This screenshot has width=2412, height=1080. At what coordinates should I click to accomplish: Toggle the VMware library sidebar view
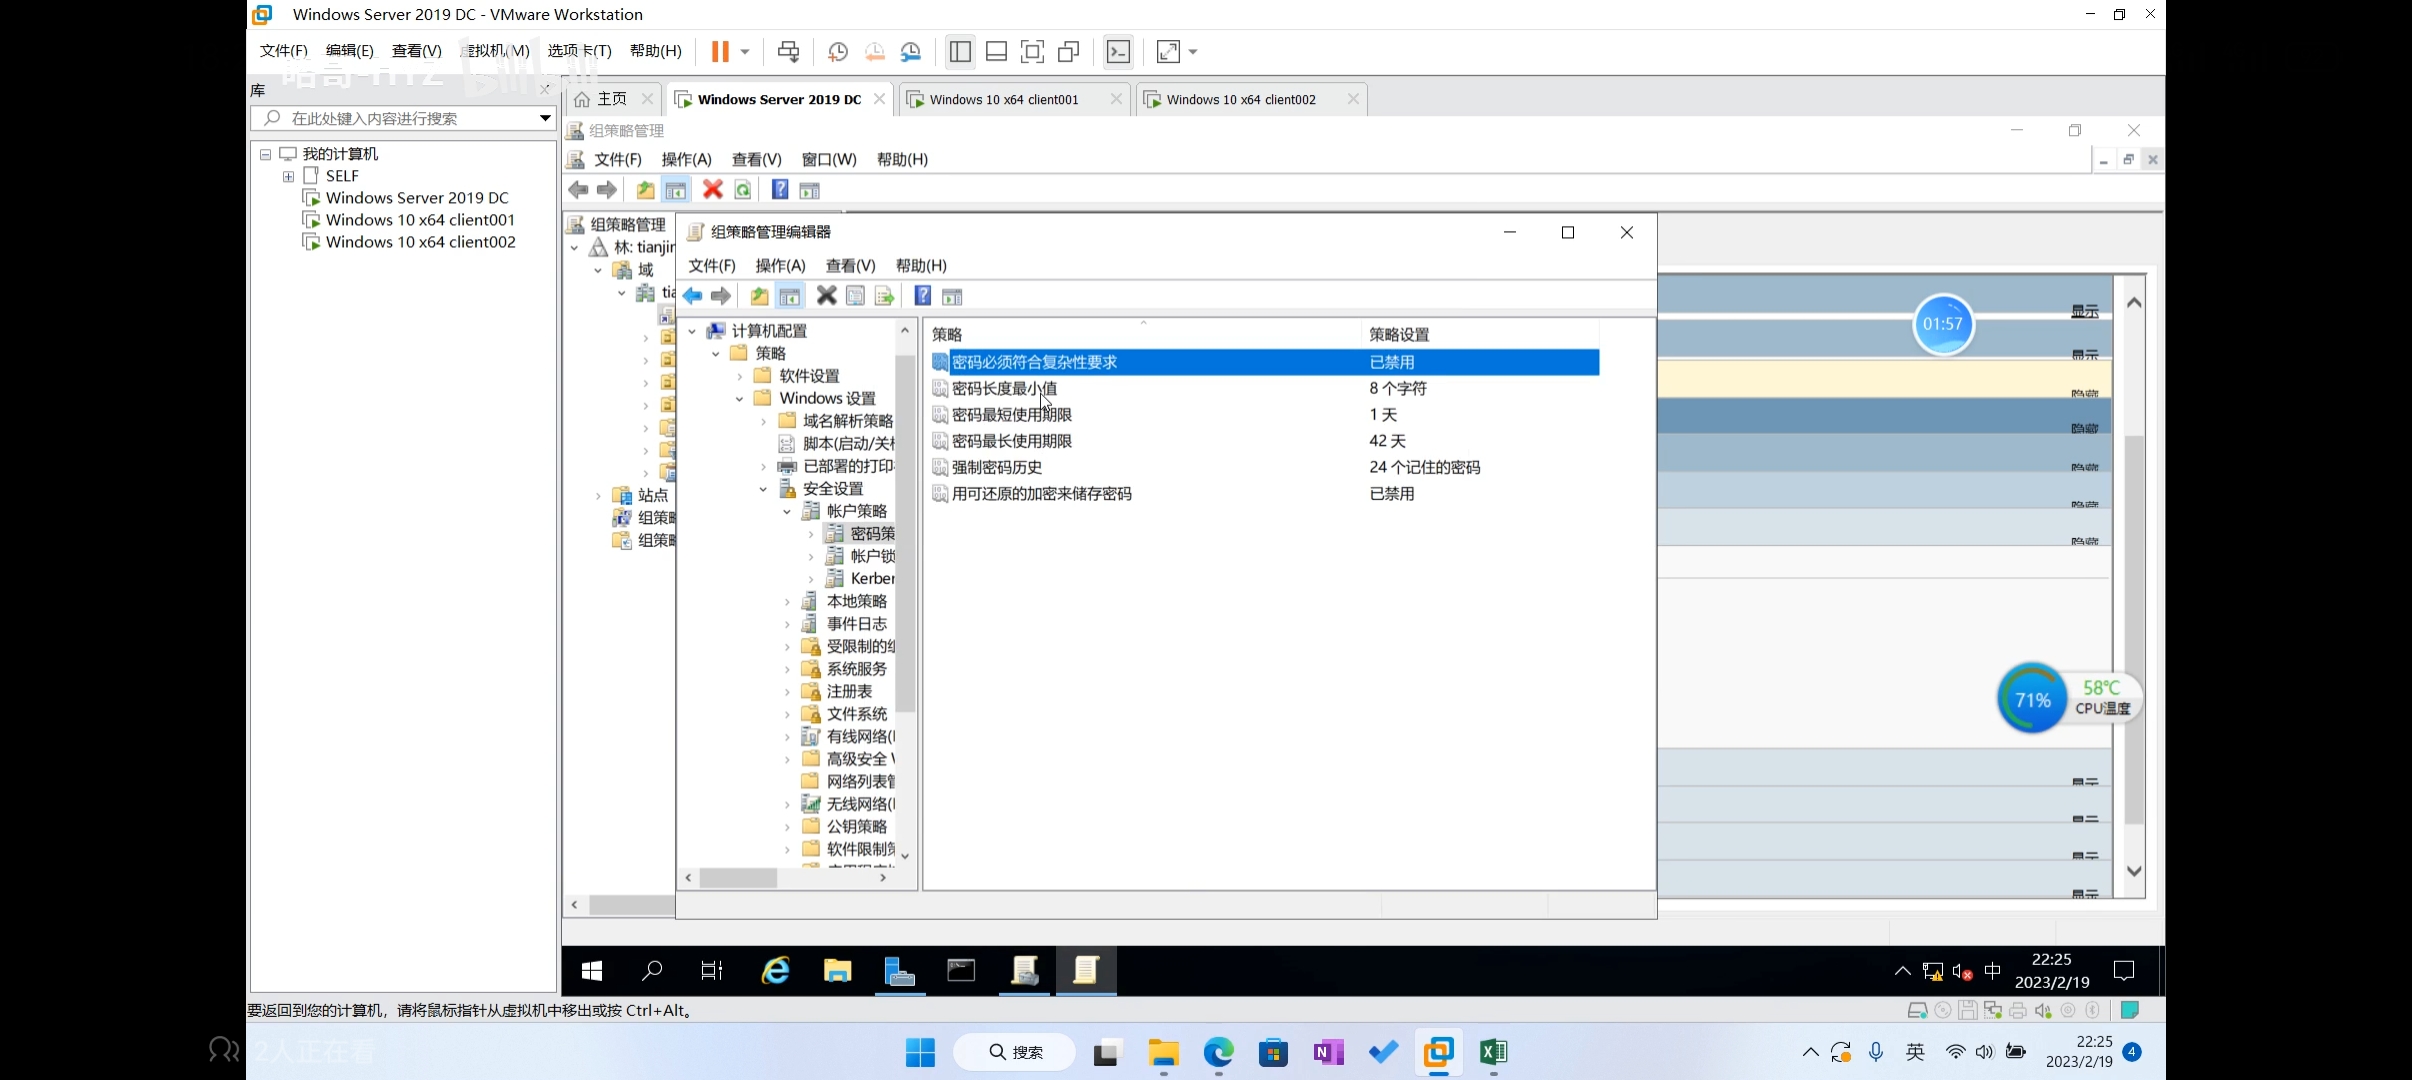point(960,51)
